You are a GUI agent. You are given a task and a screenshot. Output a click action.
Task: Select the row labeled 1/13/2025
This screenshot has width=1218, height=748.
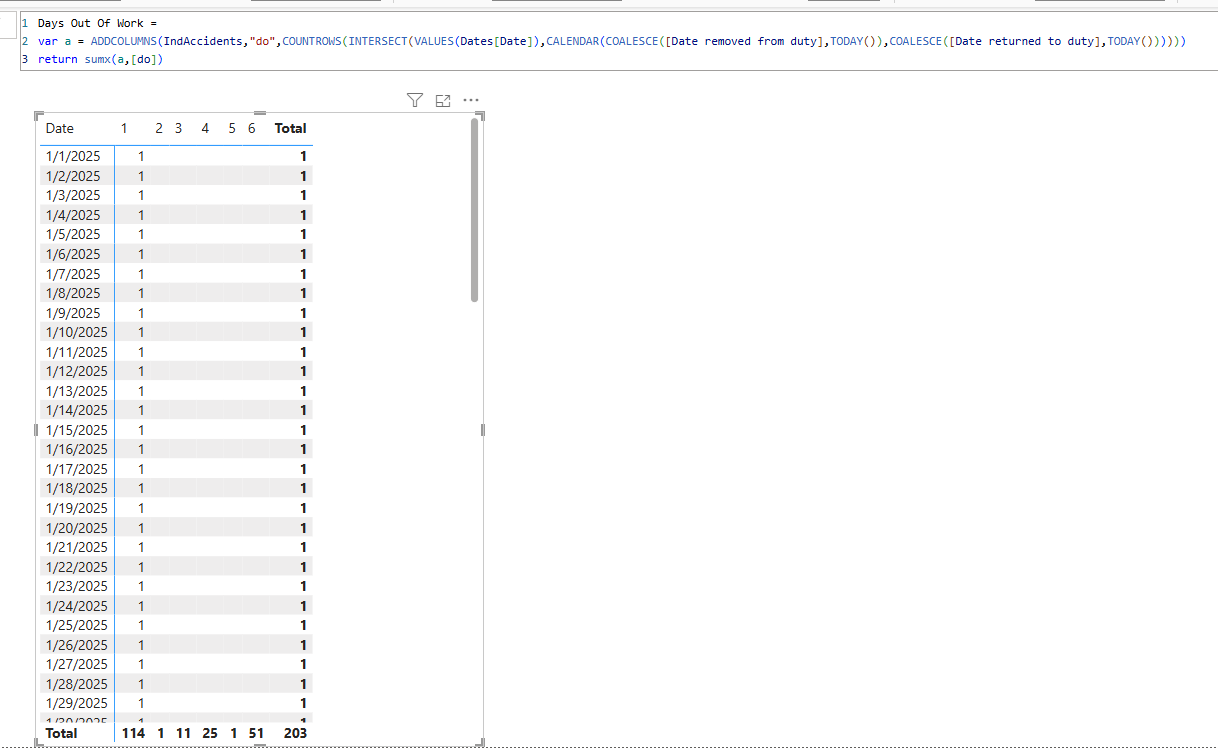click(x=176, y=391)
